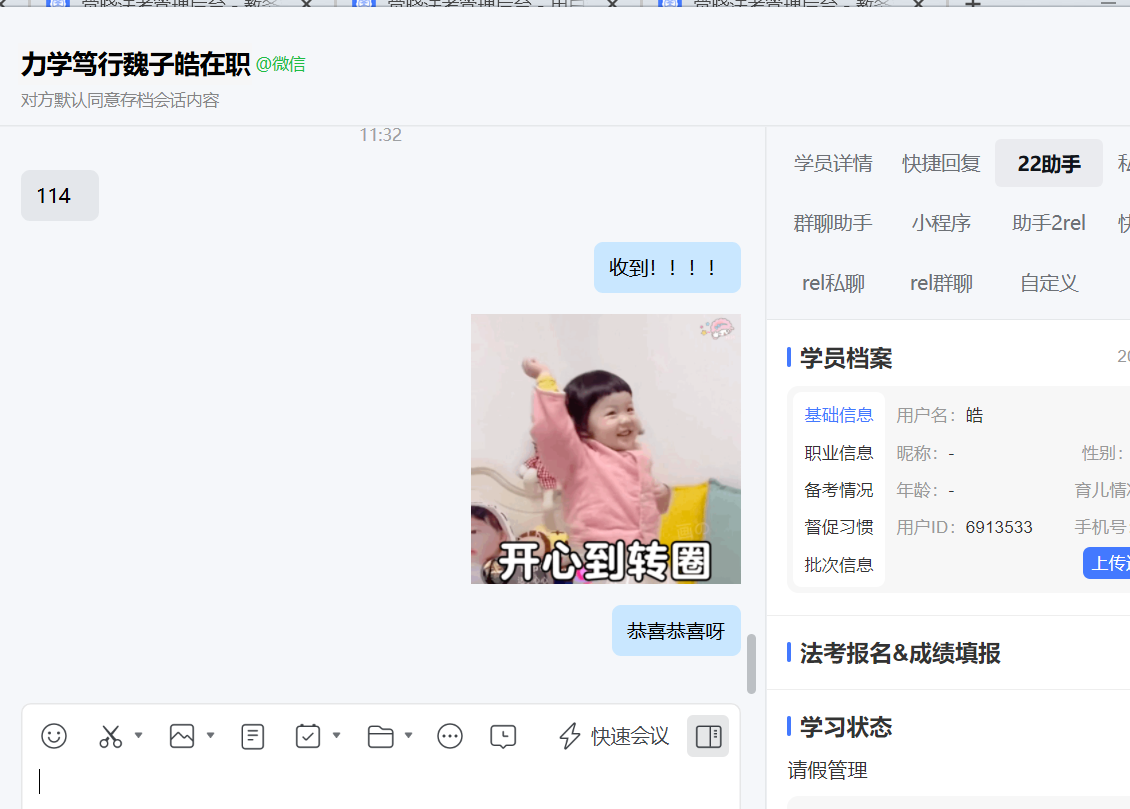Toggle the sidebar panel icon

coord(708,736)
